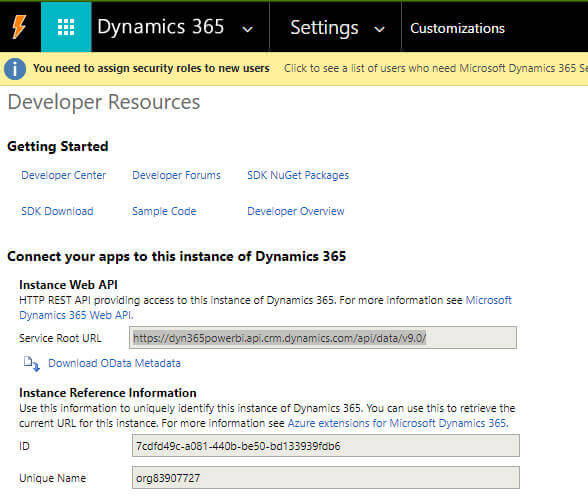
Task: Open Azure extensions for Microsoft Dynamics 365 link
Action: pyautogui.click(x=398, y=423)
